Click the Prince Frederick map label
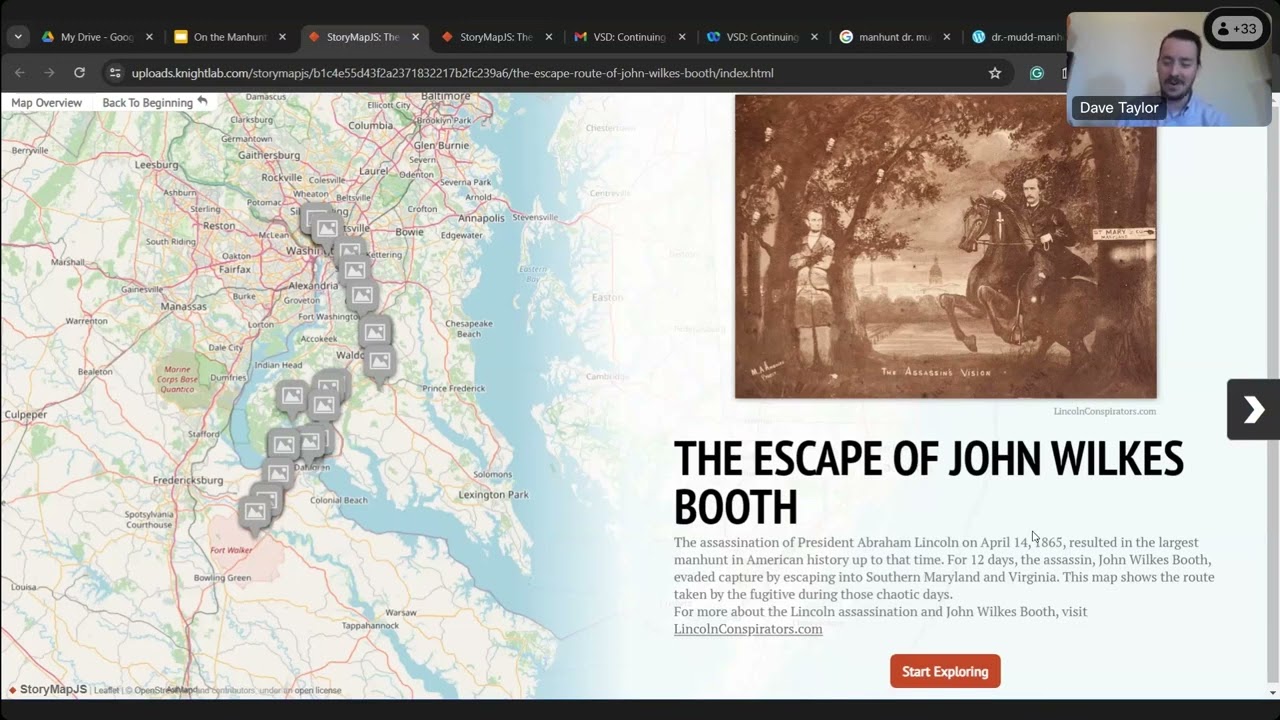Screen dimensions: 1280x720 pyautogui.click(x=453, y=388)
